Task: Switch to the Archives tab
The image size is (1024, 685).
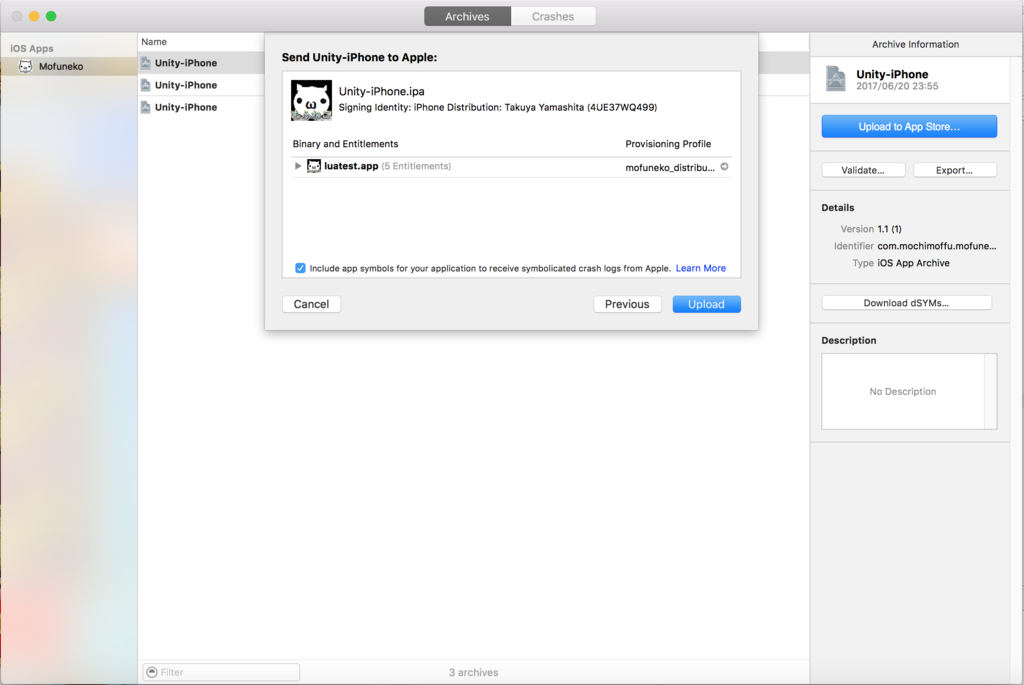Action: (467, 16)
